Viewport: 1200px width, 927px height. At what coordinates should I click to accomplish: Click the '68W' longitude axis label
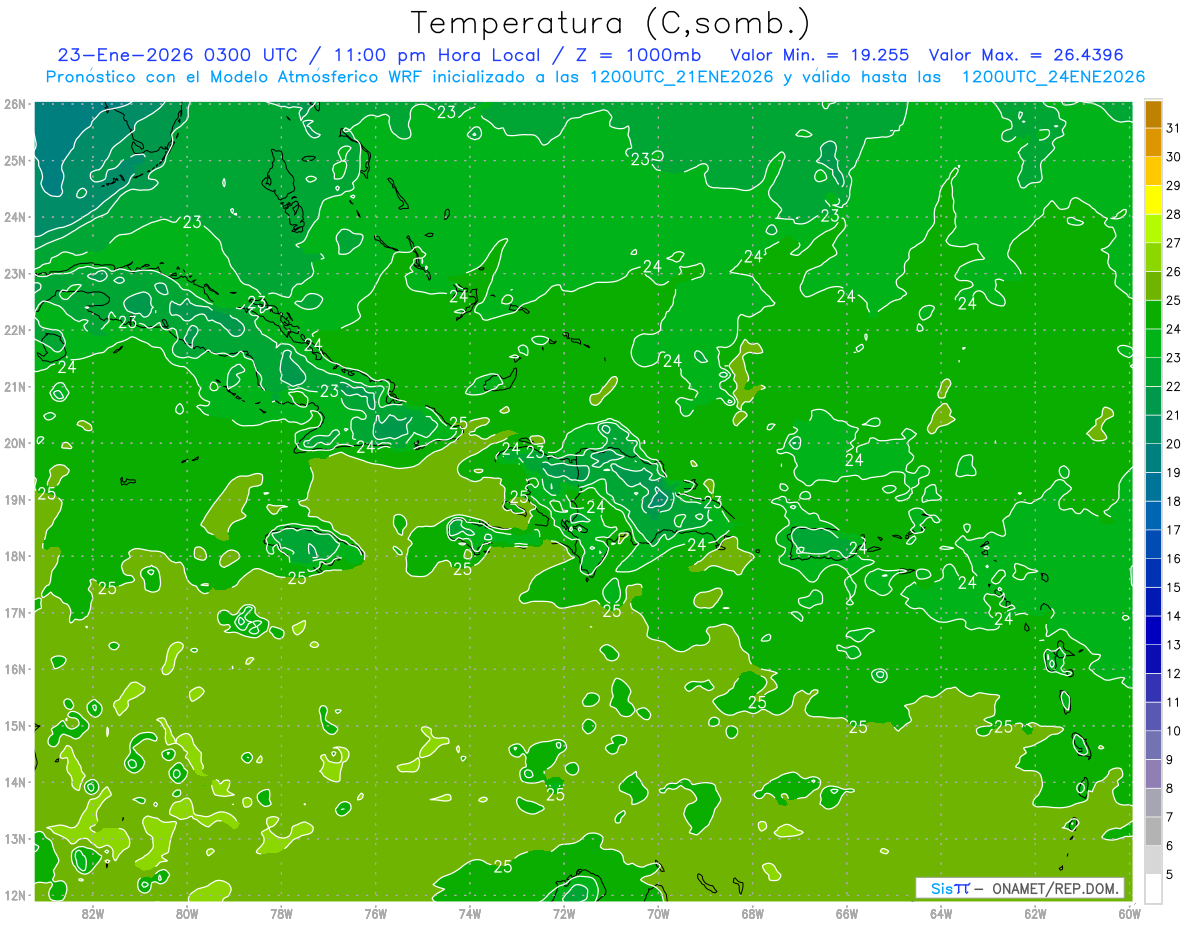(752, 913)
